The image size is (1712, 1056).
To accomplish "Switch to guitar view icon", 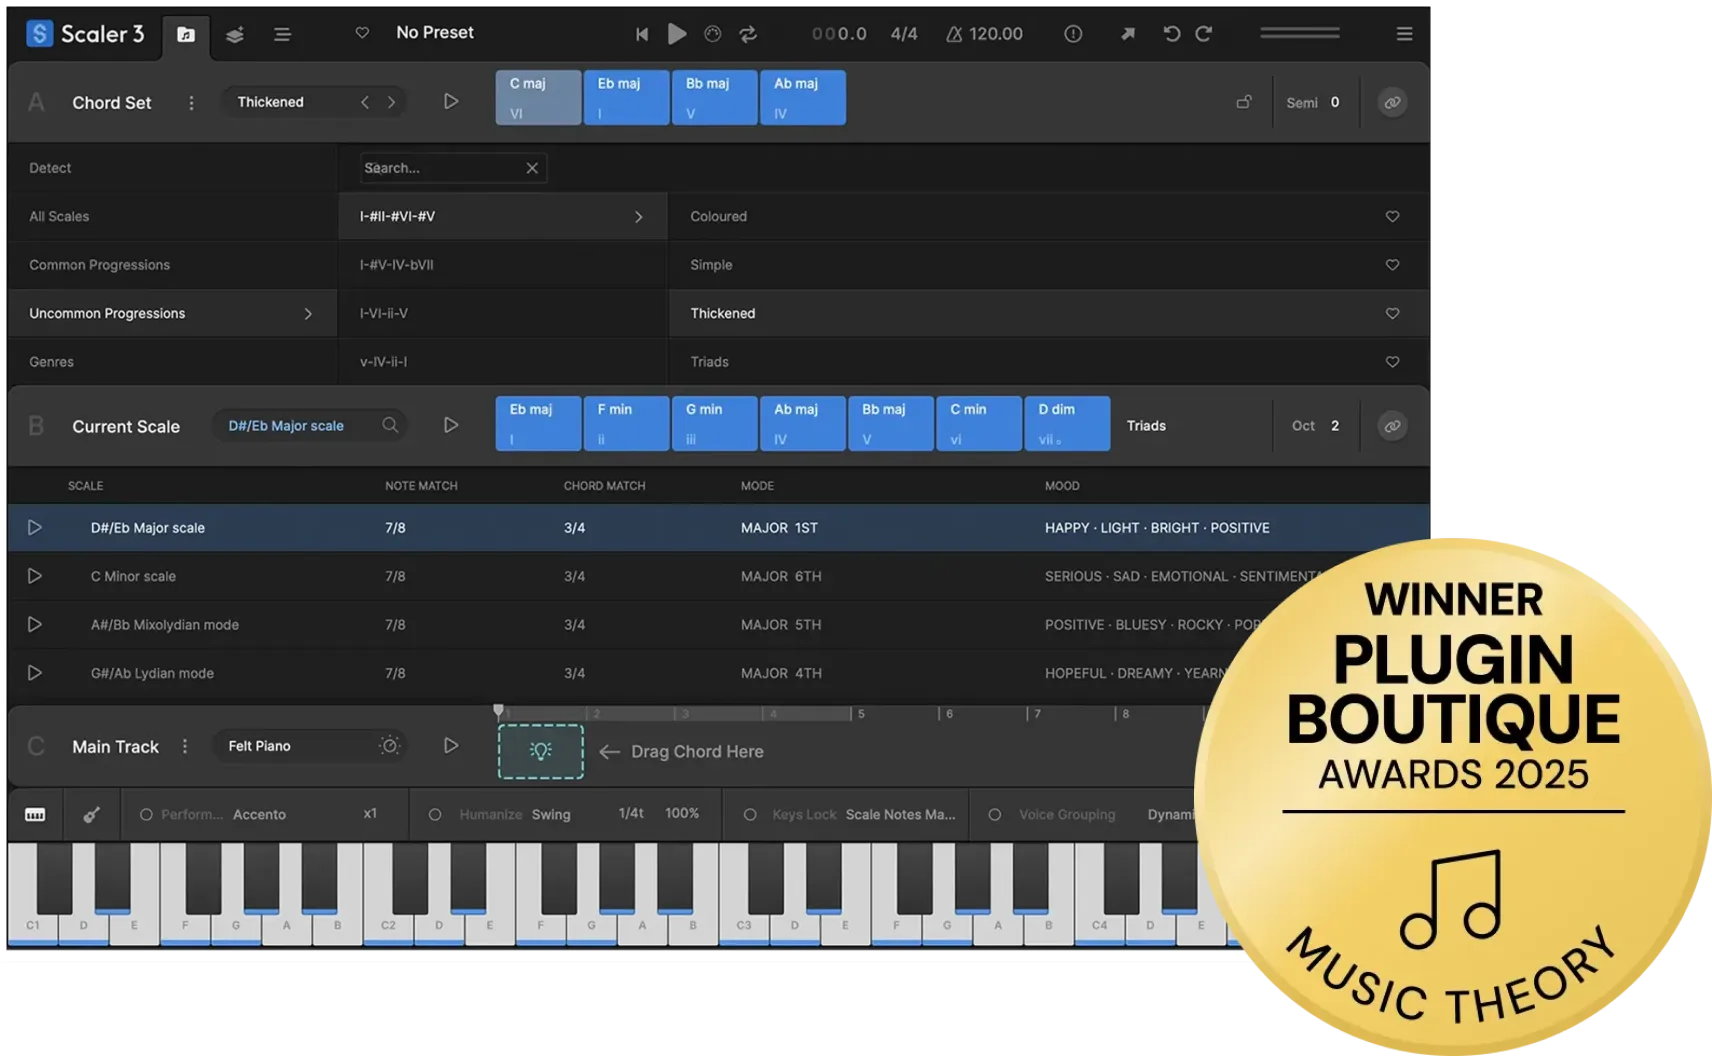I will pos(91,815).
